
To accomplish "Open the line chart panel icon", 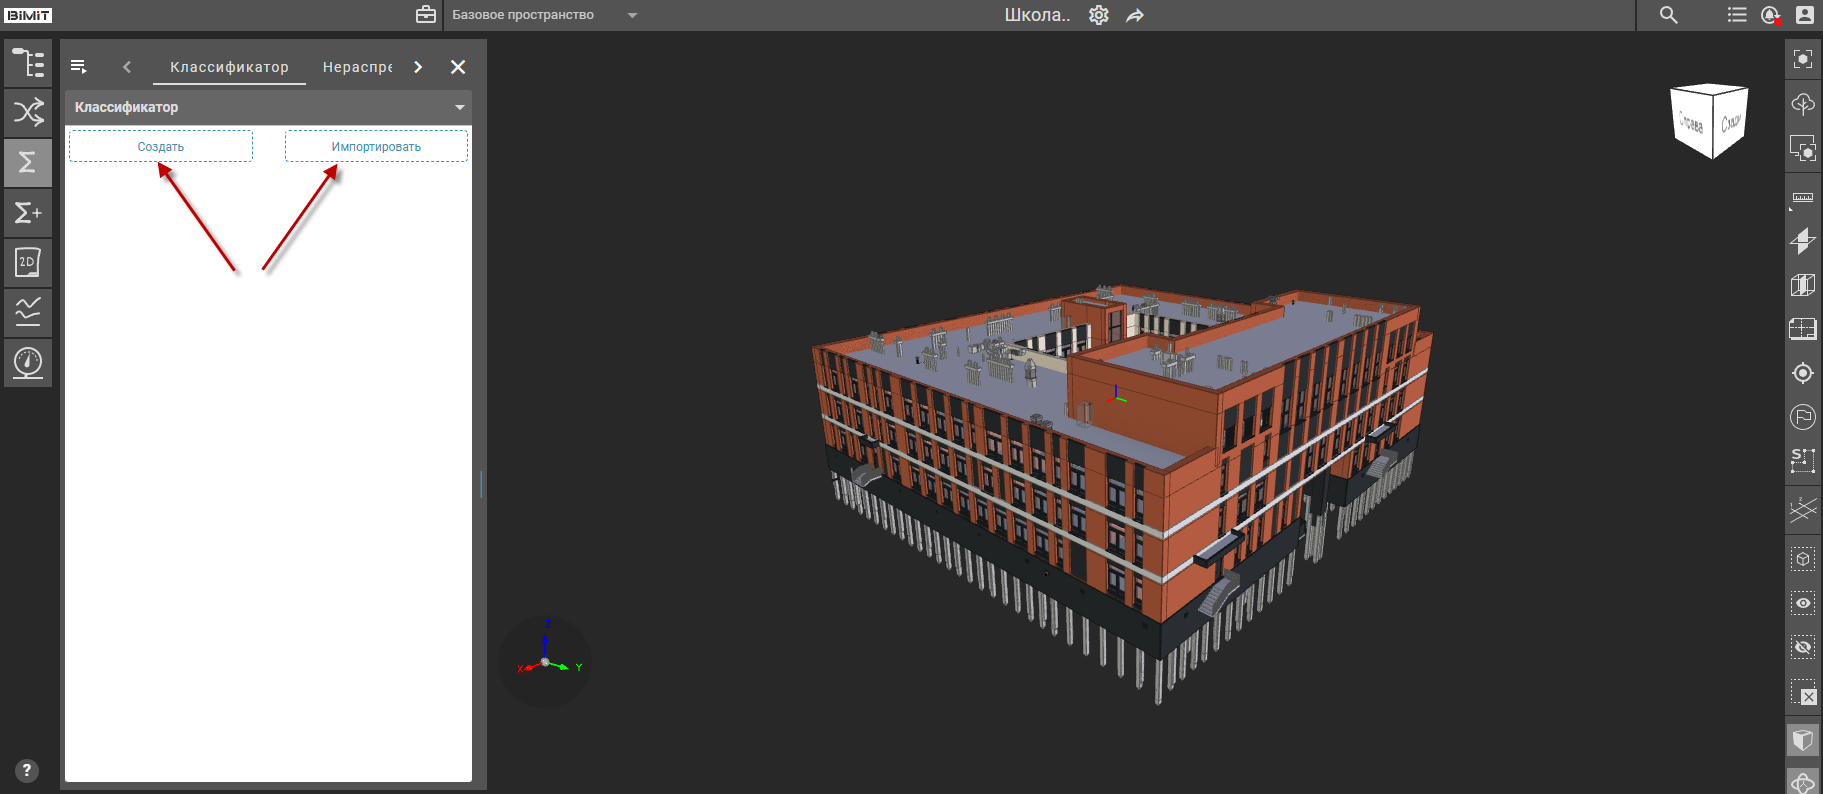I will [x=28, y=312].
